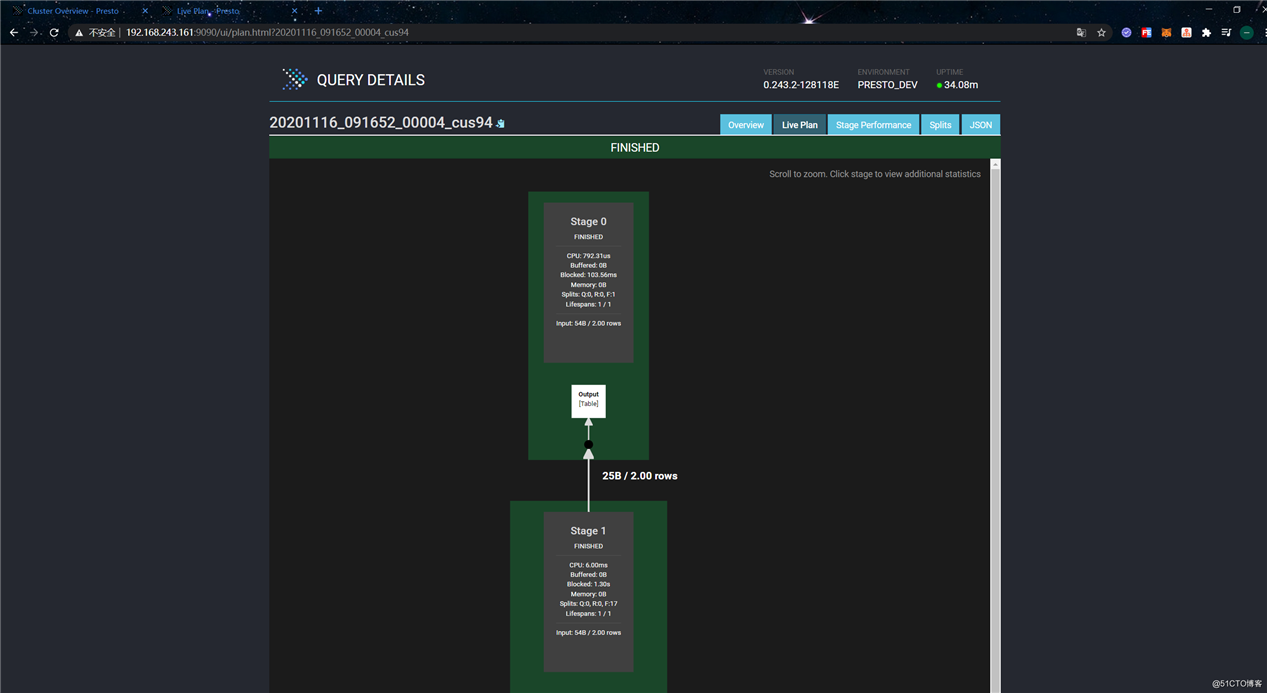Open a new browser tab

[318, 11]
